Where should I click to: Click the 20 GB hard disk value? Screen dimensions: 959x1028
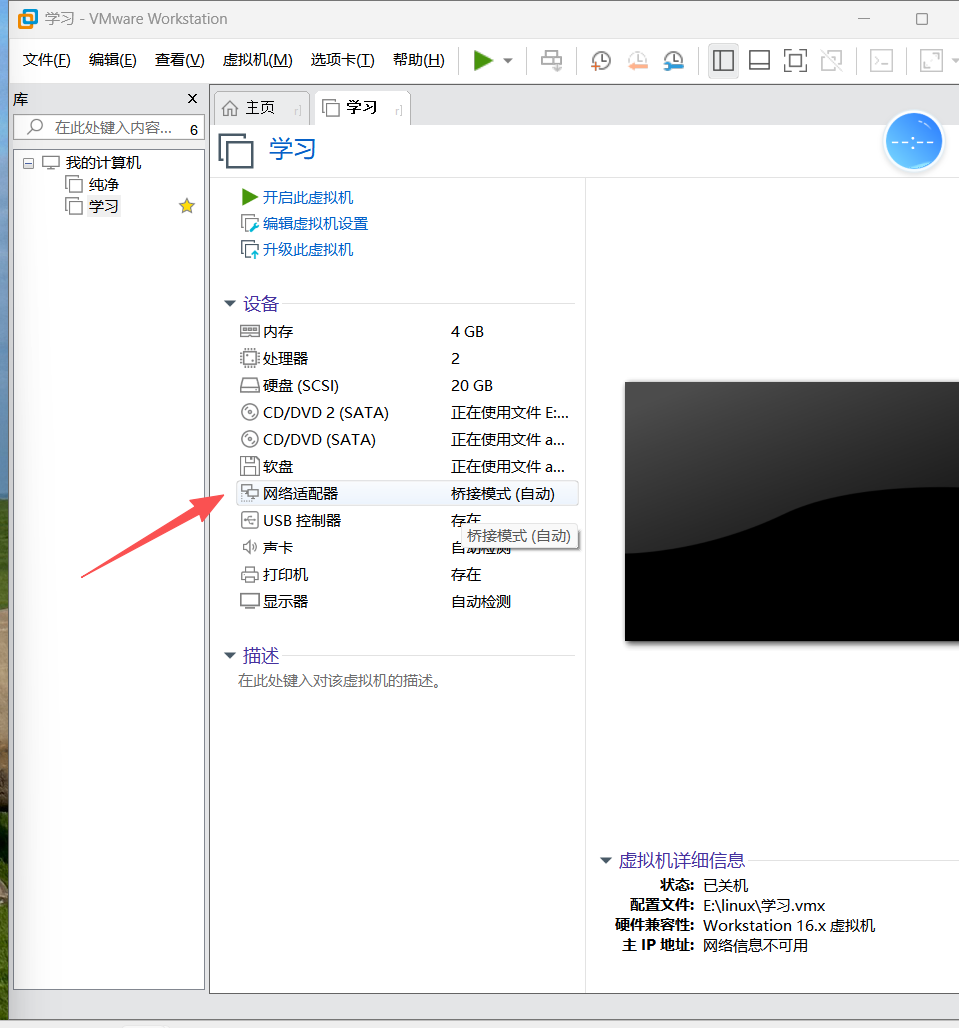pos(472,386)
